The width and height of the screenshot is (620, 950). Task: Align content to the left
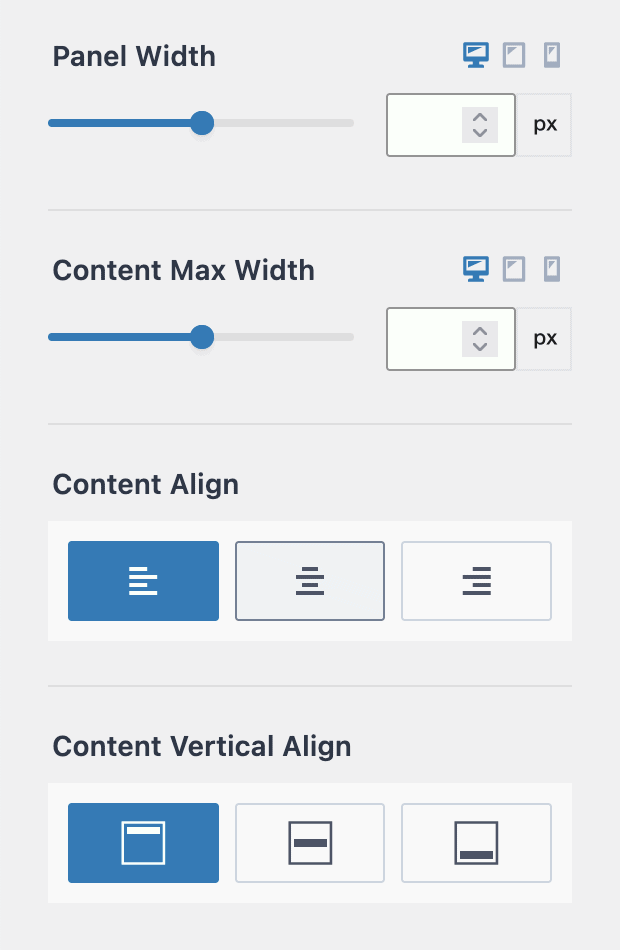click(143, 581)
